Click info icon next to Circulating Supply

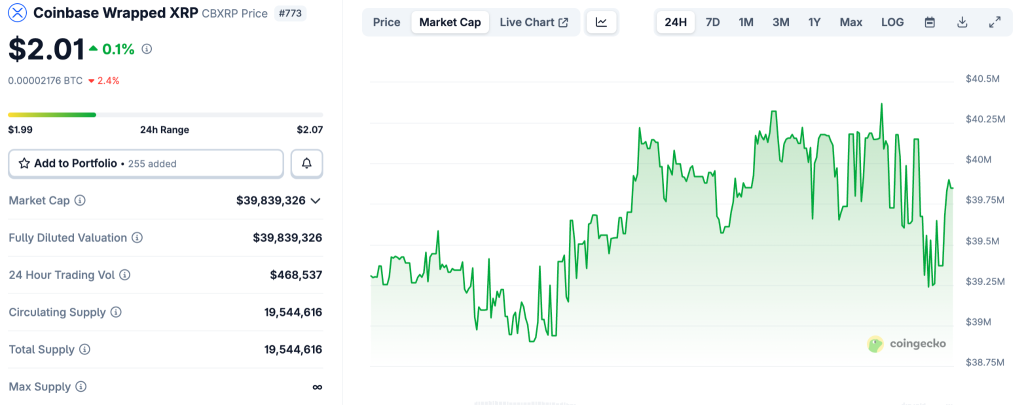point(116,312)
